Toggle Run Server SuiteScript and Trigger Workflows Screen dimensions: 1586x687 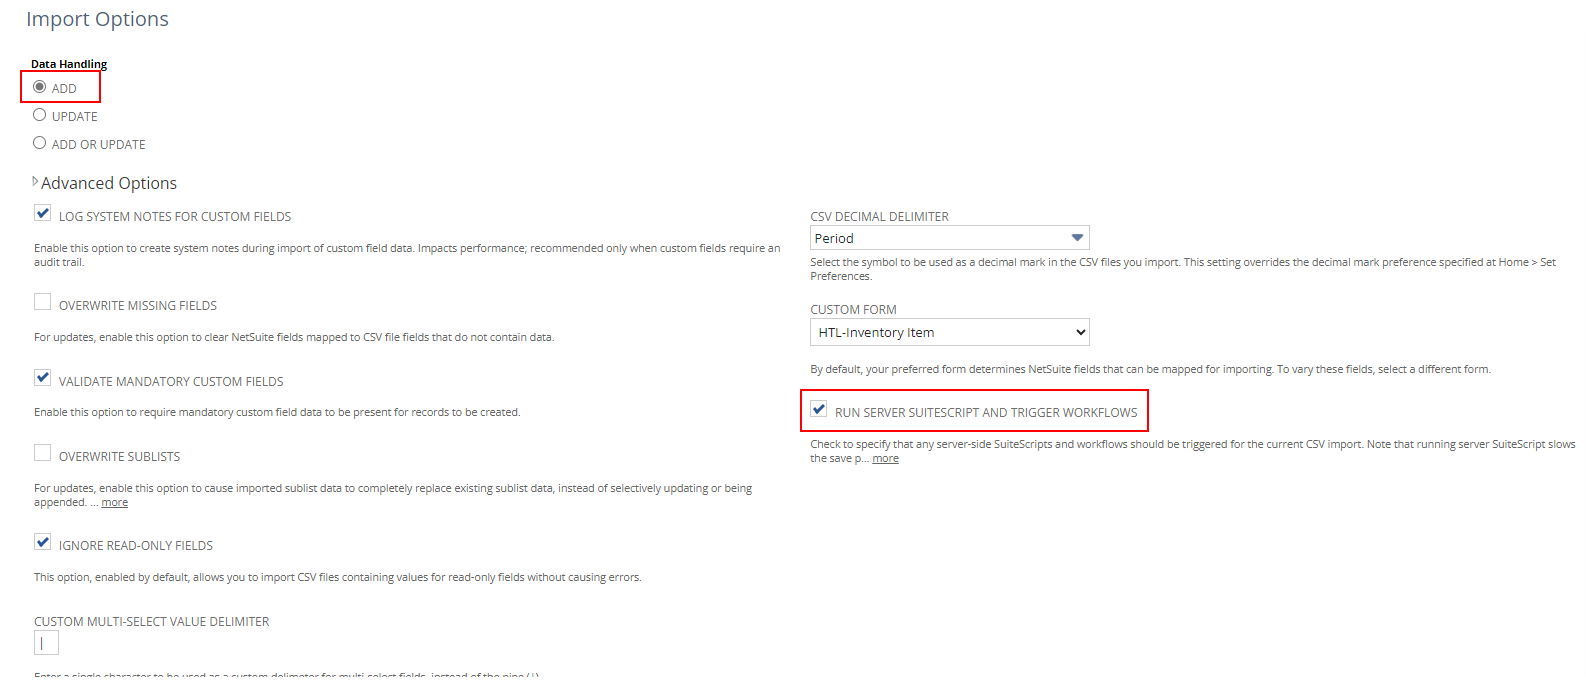coord(819,409)
